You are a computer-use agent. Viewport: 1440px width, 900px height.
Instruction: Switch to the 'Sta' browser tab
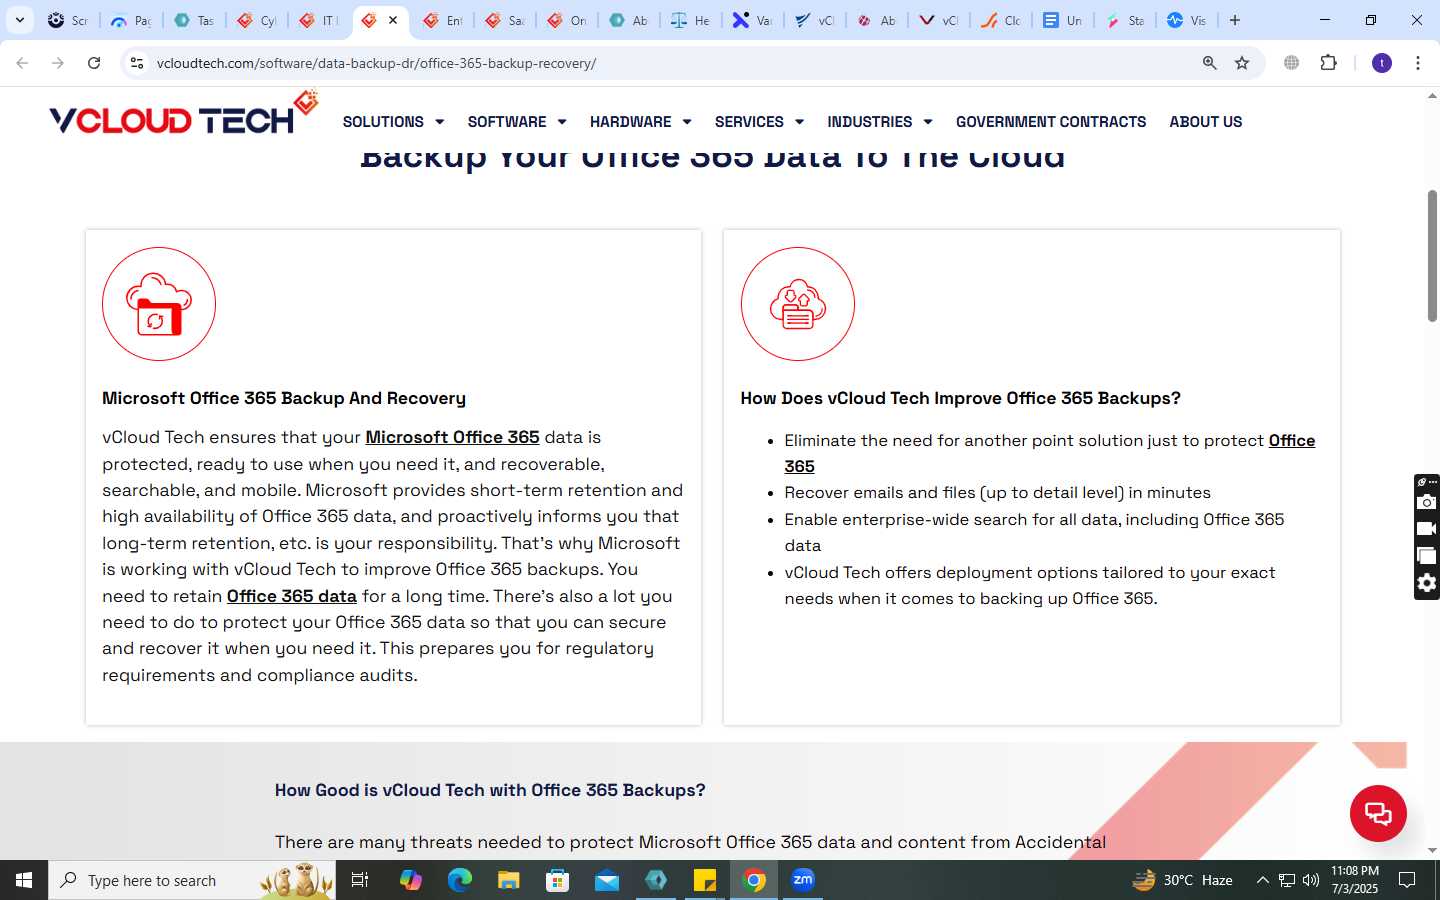click(x=1124, y=20)
